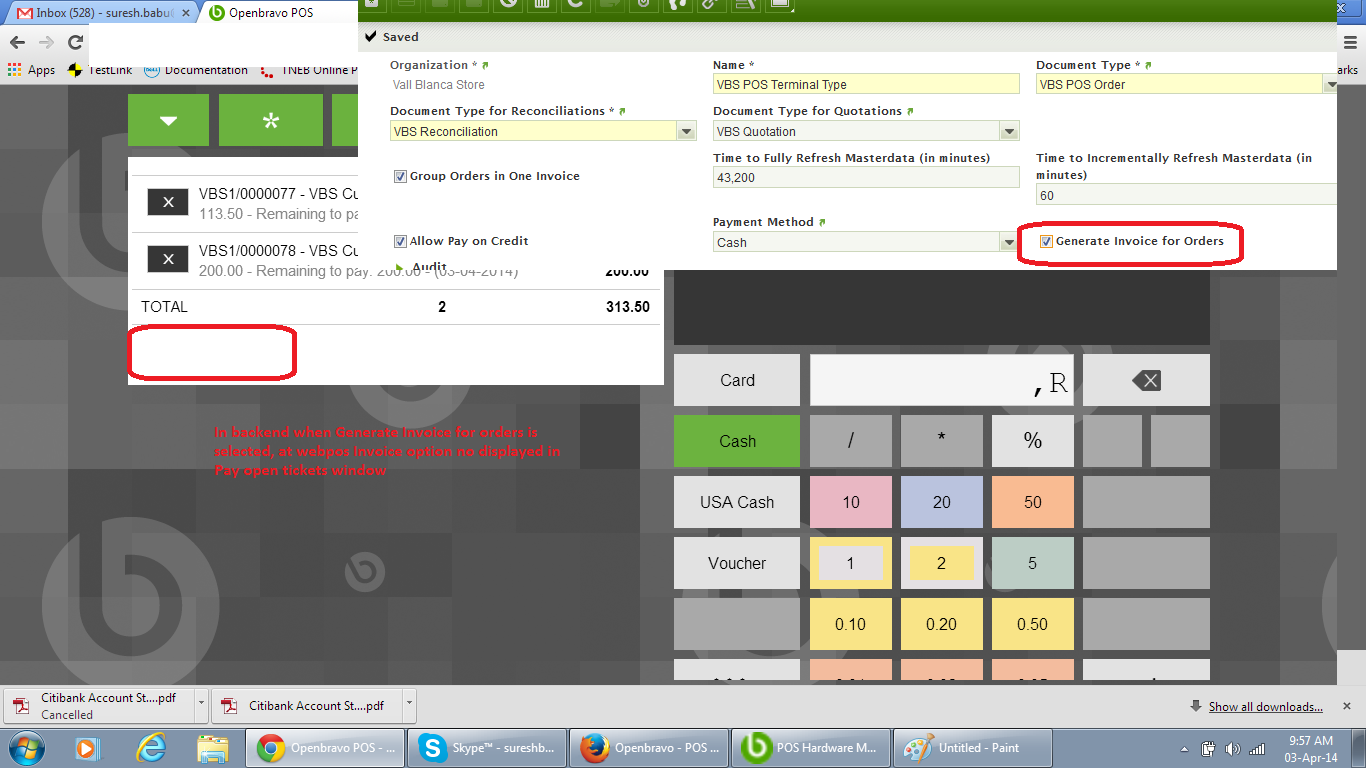Open the Payment Method dropdown showing Cash
The height and width of the screenshot is (768, 1366).
coord(1009,242)
